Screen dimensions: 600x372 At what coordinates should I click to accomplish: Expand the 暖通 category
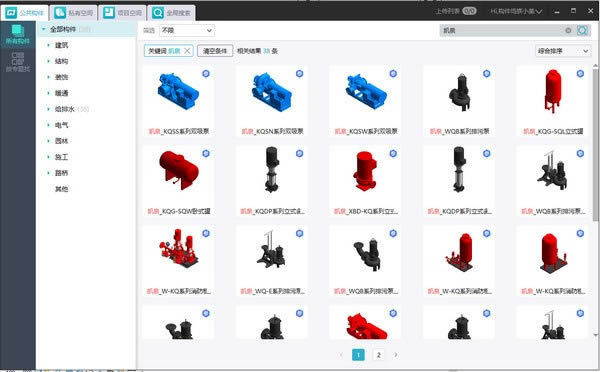tap(49, 93)
